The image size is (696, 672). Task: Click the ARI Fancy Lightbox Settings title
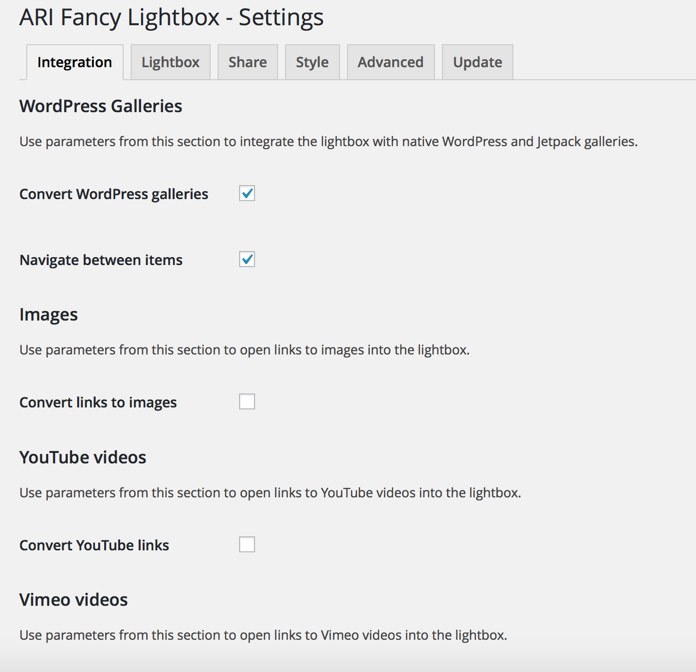click(171, 17)
